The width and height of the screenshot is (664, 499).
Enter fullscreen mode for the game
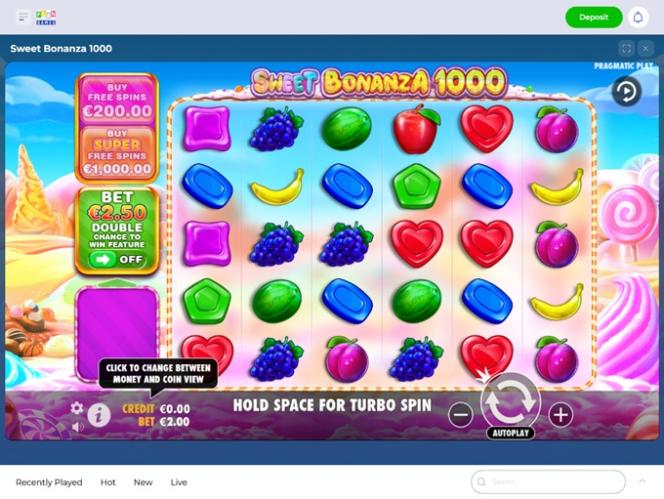click(626, 49)
